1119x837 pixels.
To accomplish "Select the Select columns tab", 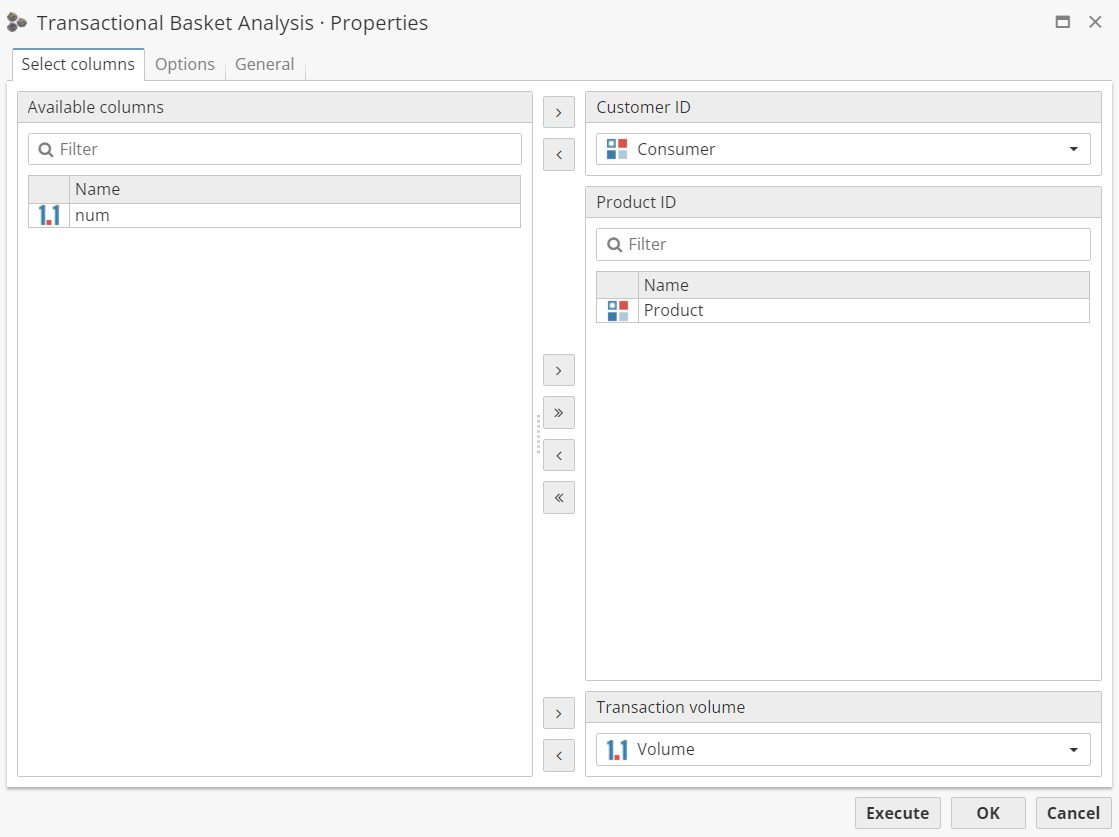I will 78,64.
